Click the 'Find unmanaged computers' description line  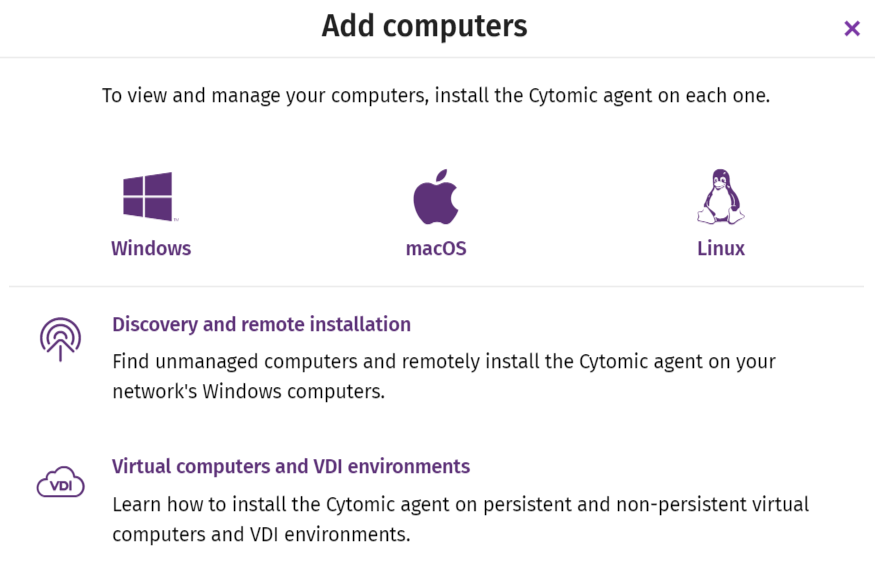point(444,362)
